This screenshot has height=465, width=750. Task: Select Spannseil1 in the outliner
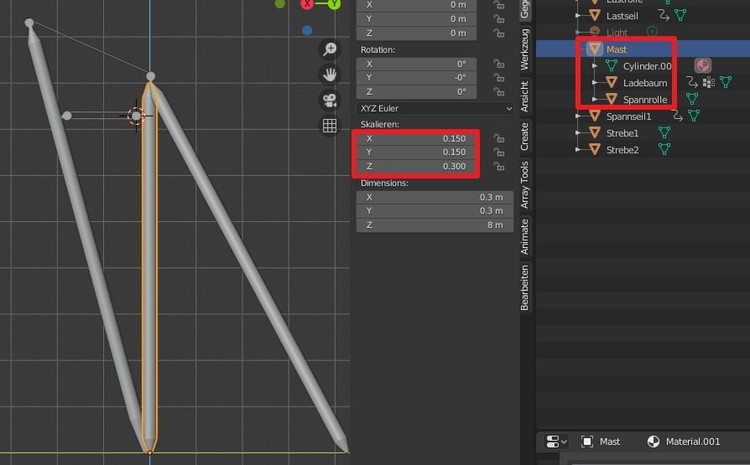click(629, 116)
